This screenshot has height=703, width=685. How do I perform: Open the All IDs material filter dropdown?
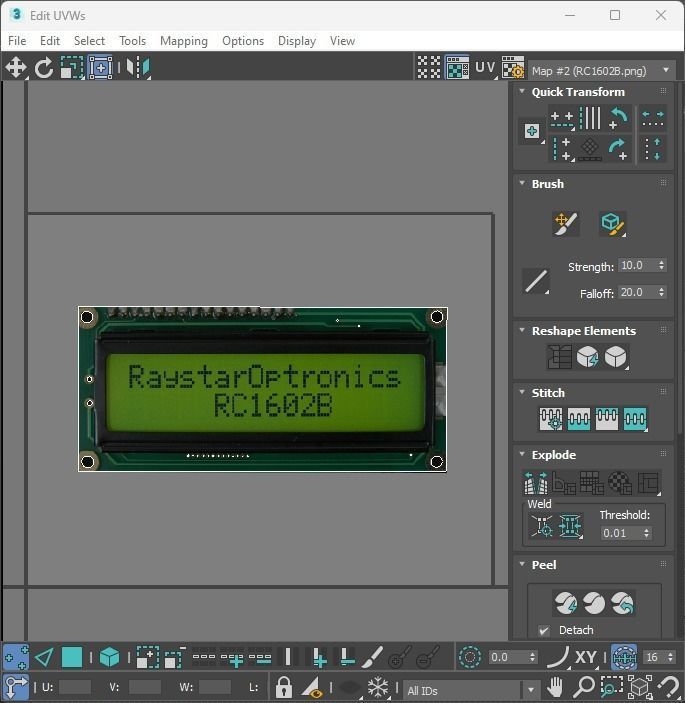tap(472, 690)
